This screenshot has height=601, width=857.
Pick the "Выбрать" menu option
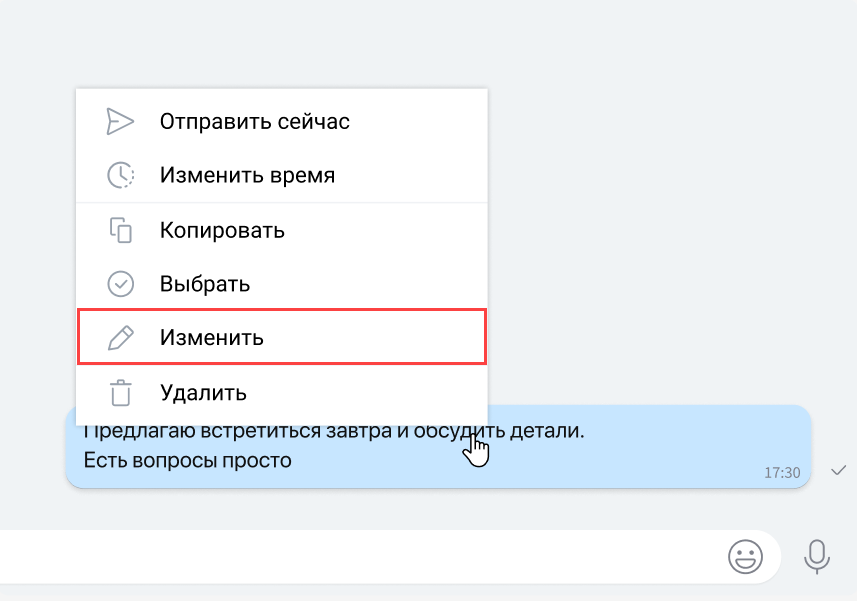click(204, 284)
